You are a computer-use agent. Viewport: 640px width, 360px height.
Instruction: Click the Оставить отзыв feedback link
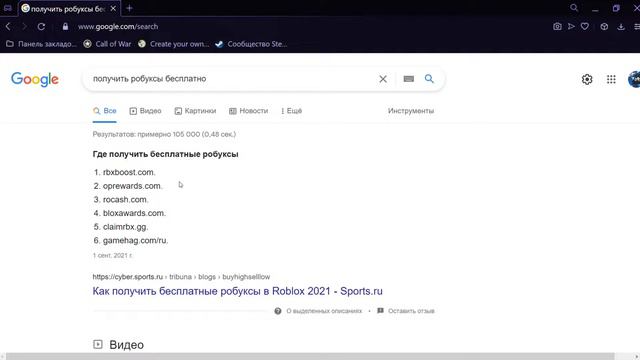pyautogui.click(x=411, y=311)
